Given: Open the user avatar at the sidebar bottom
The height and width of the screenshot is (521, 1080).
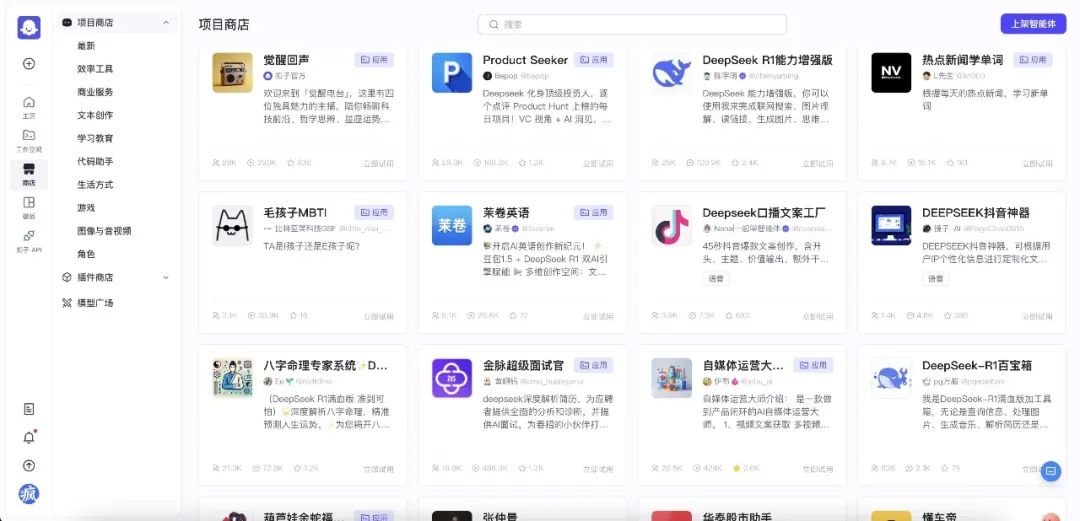Looking at the screenshot, I should [29, 493].
